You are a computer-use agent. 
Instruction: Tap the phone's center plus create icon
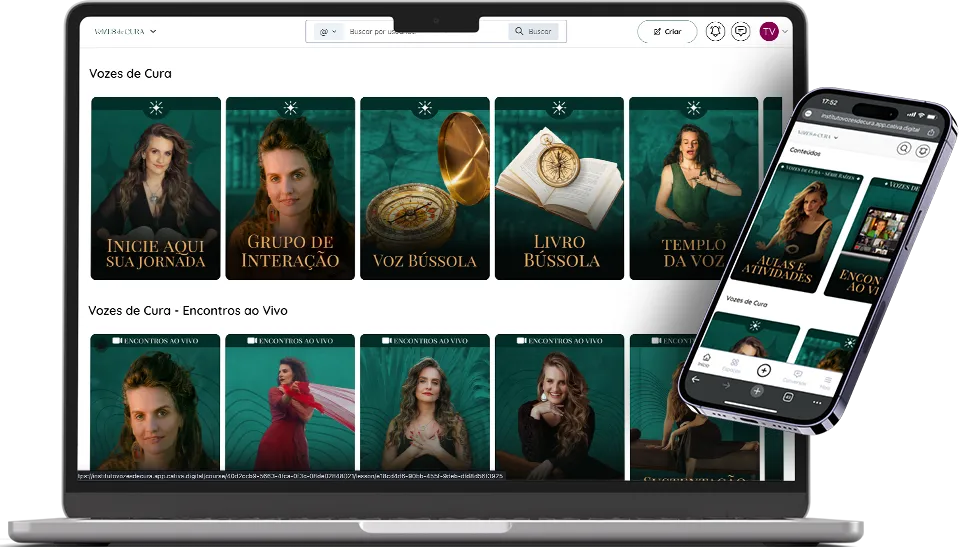coord(764,371)
